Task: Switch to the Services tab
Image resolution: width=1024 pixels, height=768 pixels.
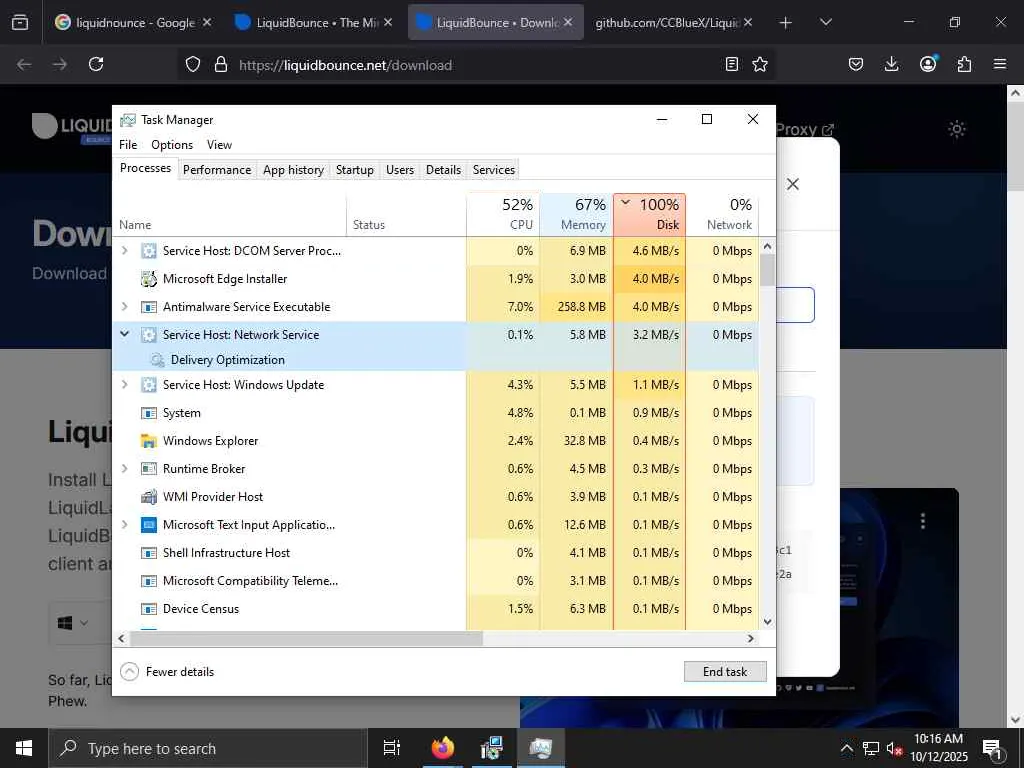Action: [494, 170]
